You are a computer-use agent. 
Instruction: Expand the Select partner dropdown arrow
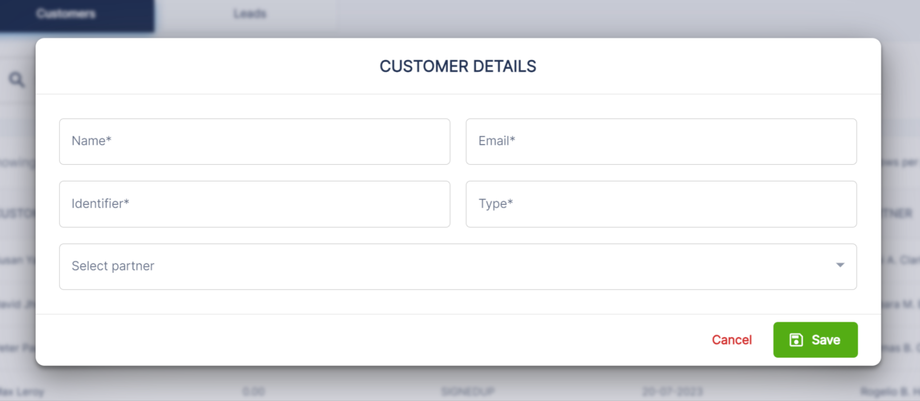tap(840, 266)
